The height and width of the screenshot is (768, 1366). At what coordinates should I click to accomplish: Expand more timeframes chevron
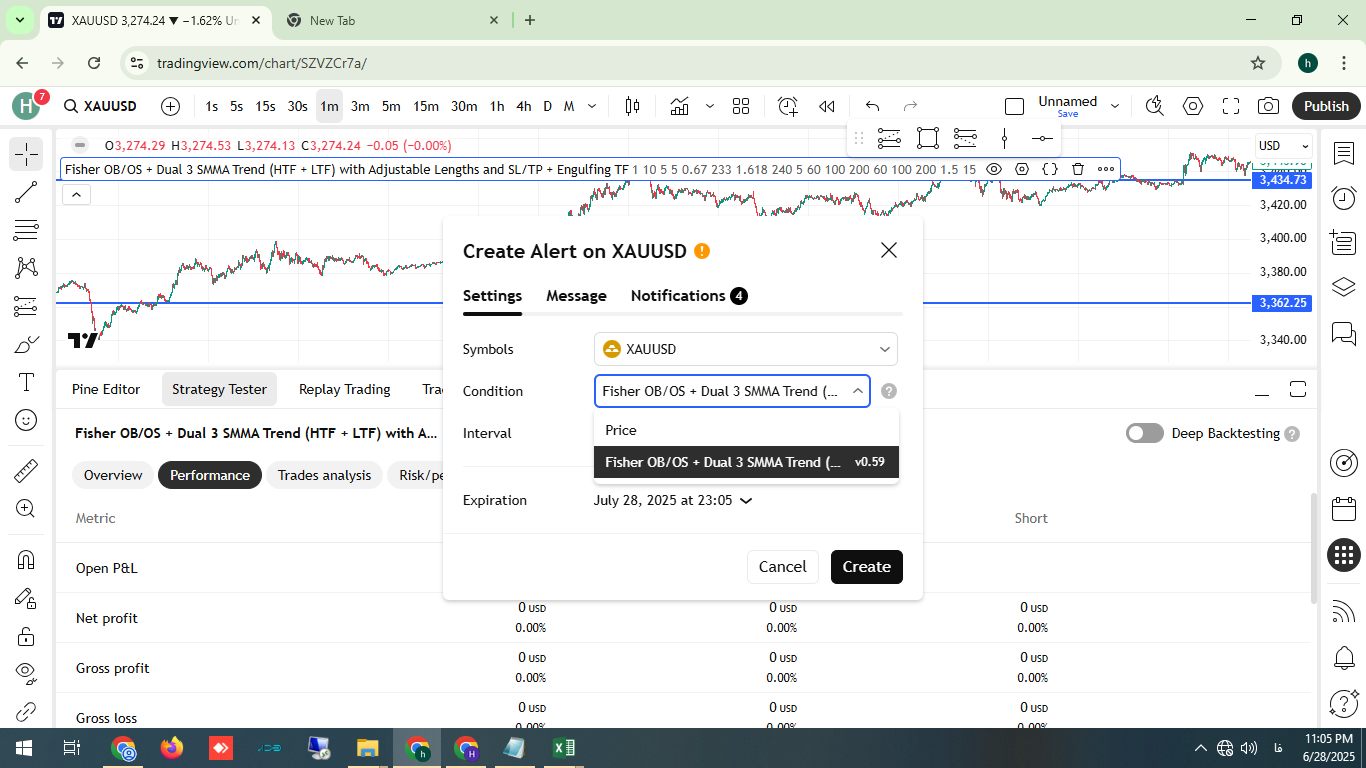coord(592,106)
